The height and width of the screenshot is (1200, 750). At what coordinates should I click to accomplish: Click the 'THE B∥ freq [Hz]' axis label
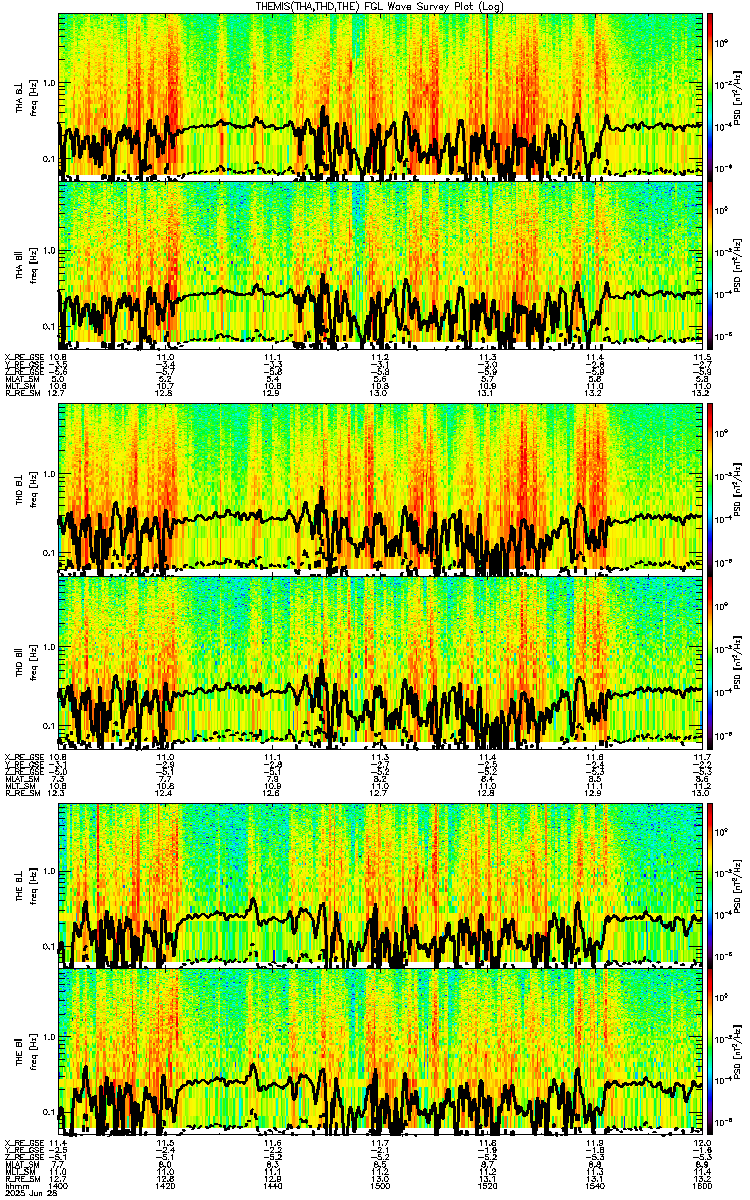click(x=26, y=1053)
